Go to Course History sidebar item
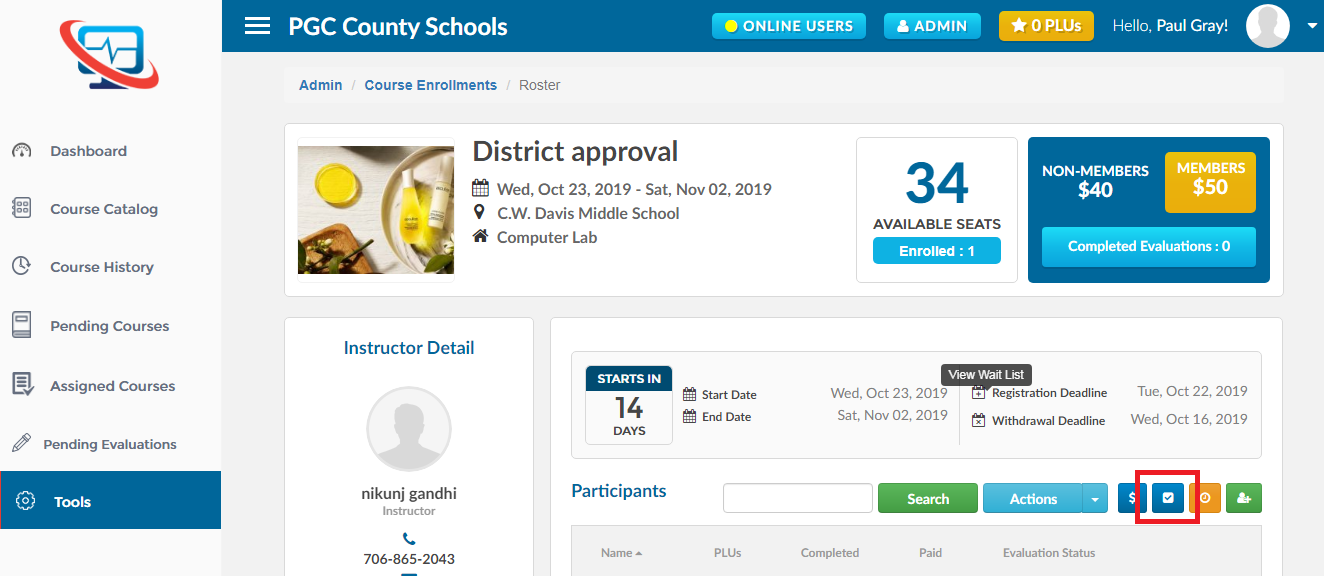Image resolution: width=1324 pixels, height=576 pixels. [102, 267]
